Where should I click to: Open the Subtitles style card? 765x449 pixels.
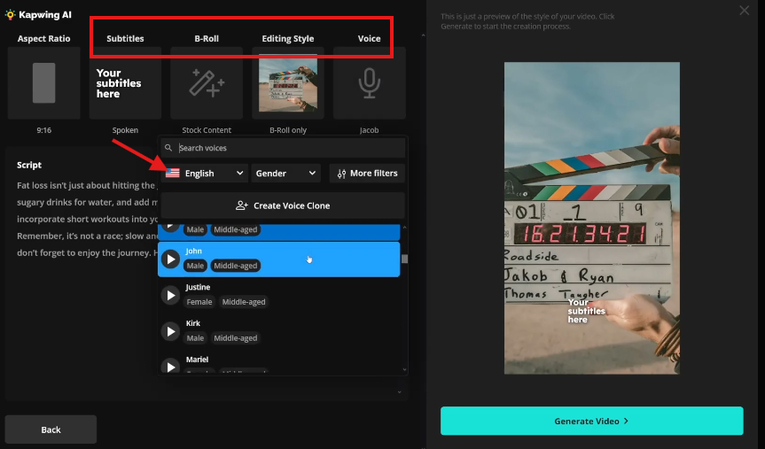click(x=125, y=83)
